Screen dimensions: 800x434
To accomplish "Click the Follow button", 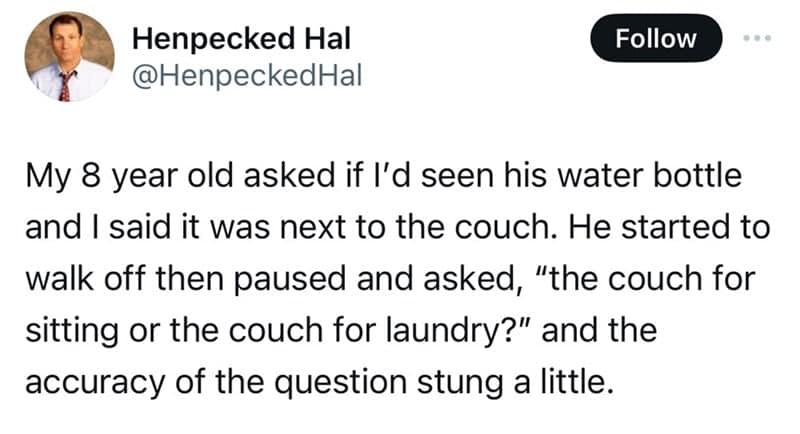I will pos(656,39).
